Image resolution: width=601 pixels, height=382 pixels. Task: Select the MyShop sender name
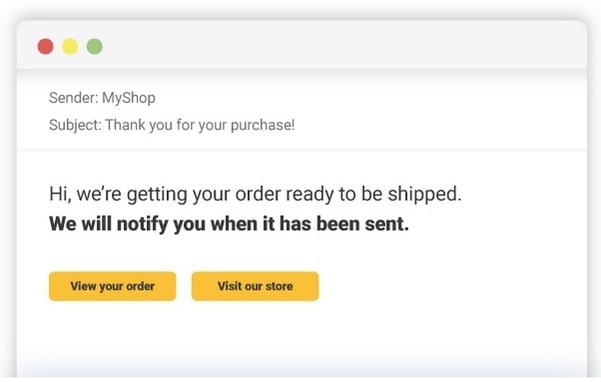(x=129, y=98)
